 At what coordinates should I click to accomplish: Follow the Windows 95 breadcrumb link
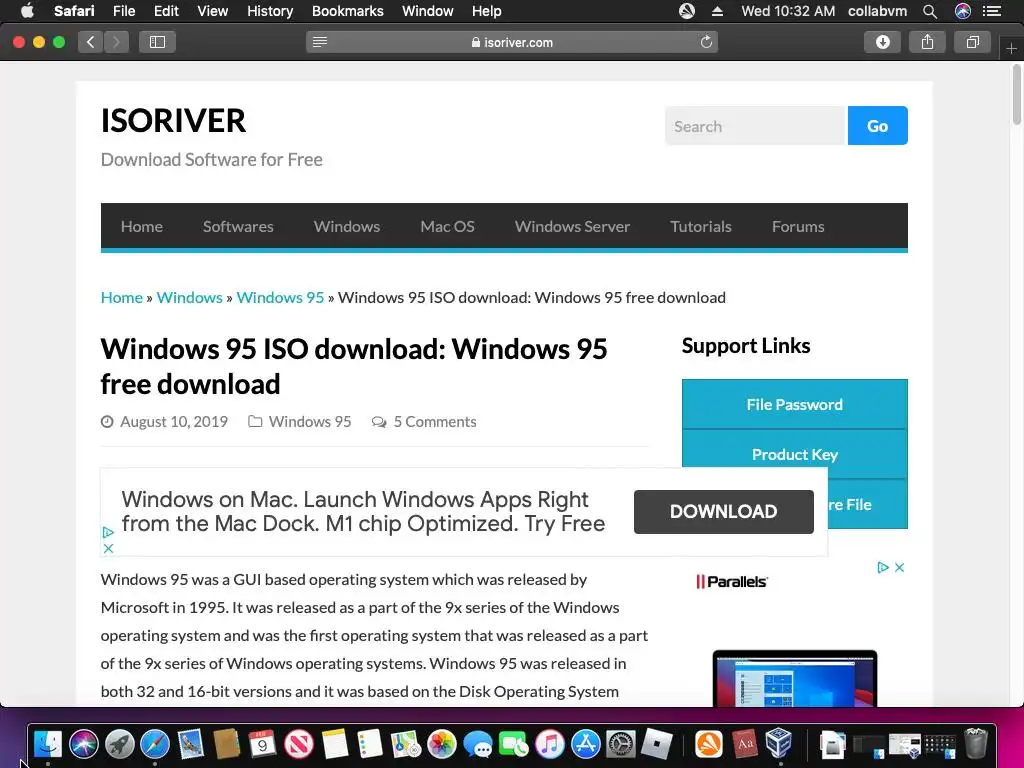tap(280, 298)
